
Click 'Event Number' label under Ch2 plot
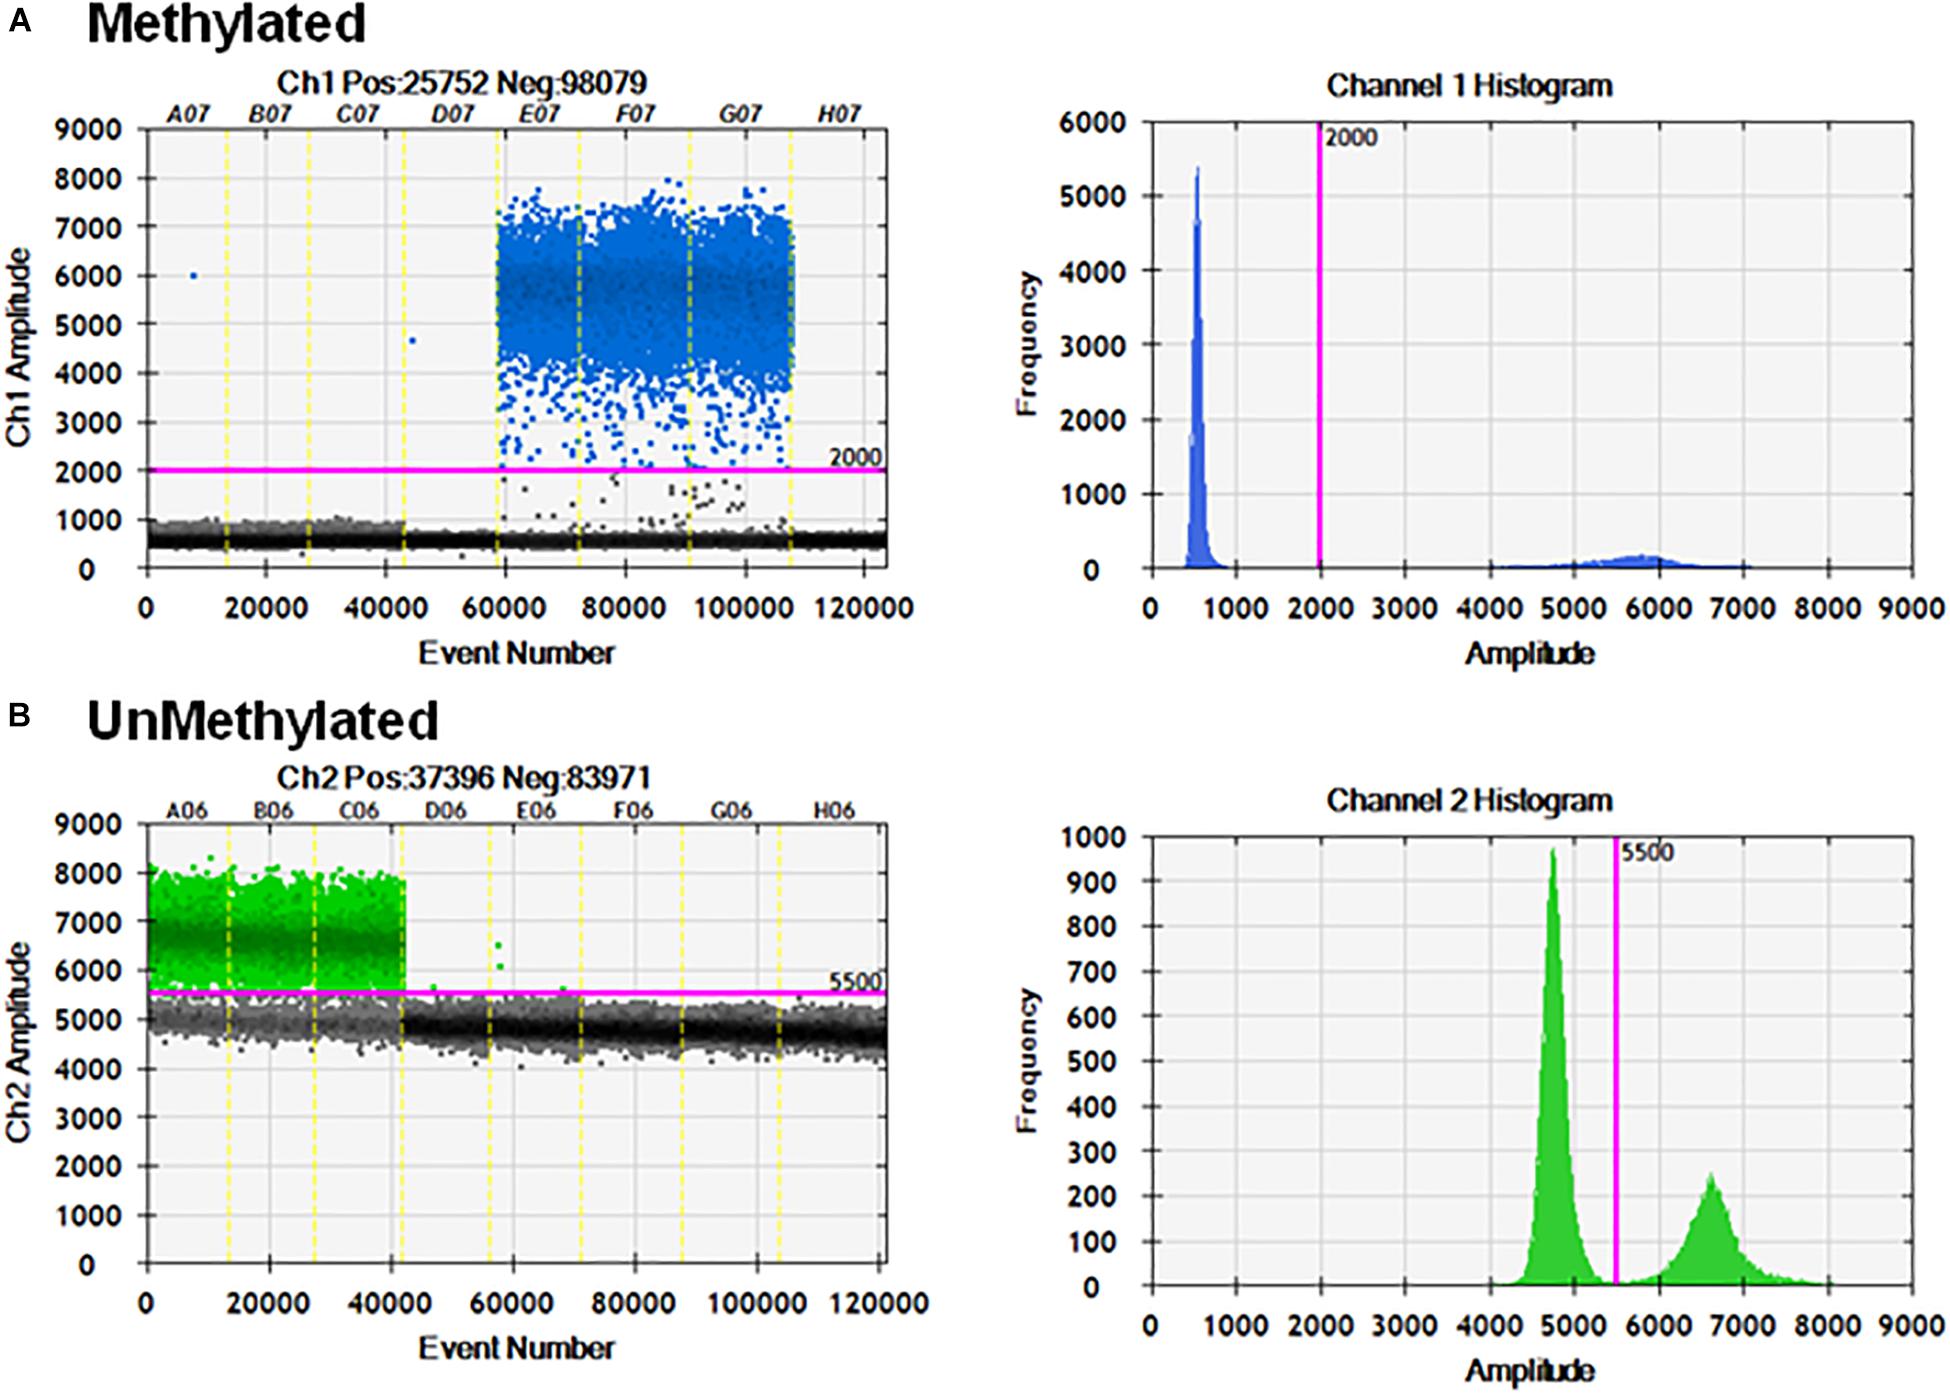tap(516, 1348)
